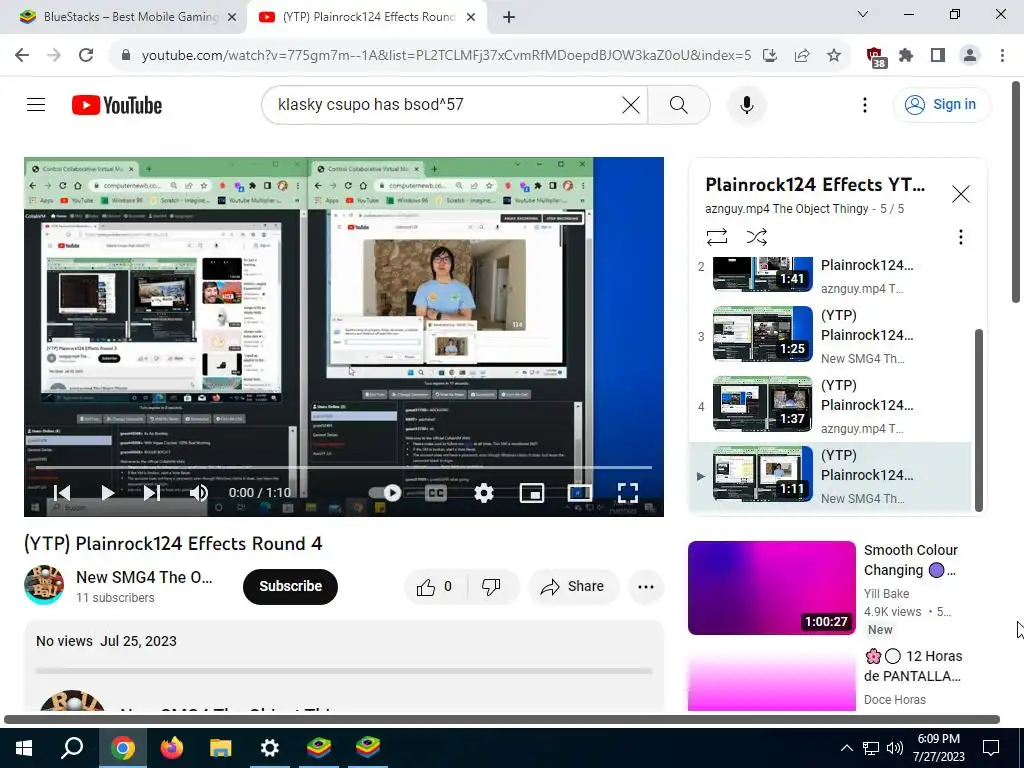Mute the video volume

pos(199,492)
